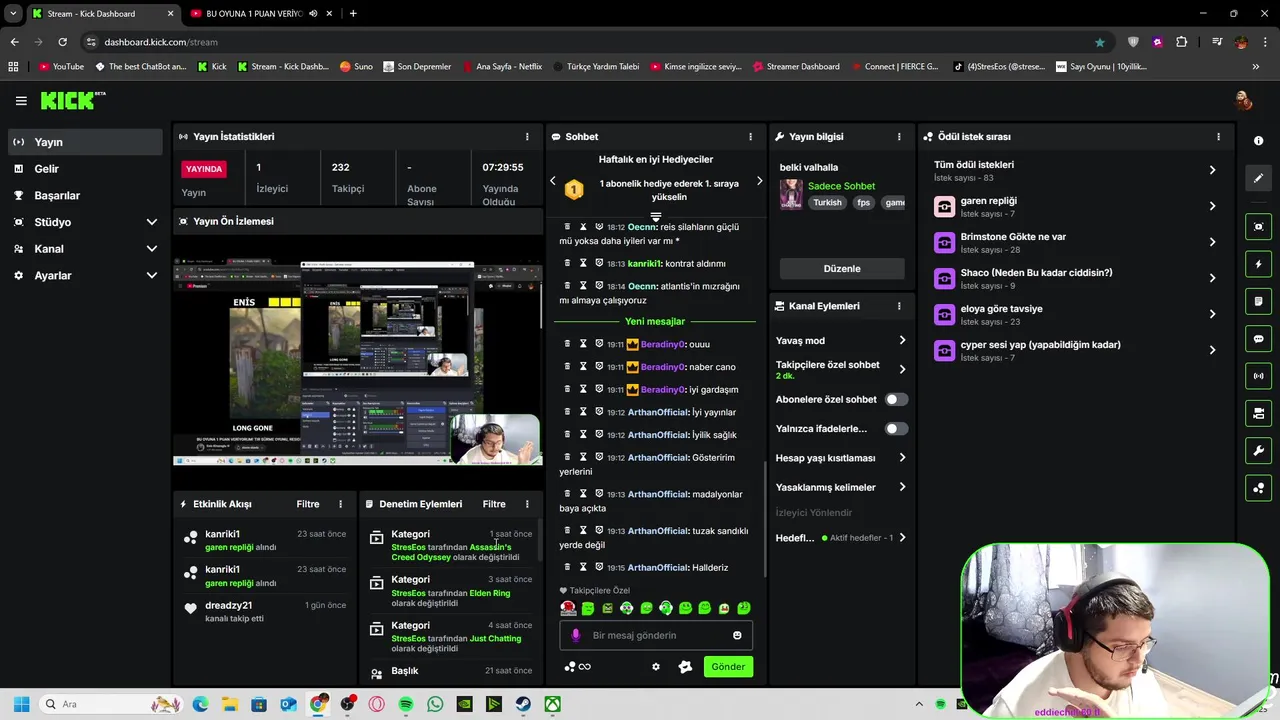The image size is (1280, 720).
Task: Click the star-shaped emote icon beside Gönder
Action: pos(685,667)
